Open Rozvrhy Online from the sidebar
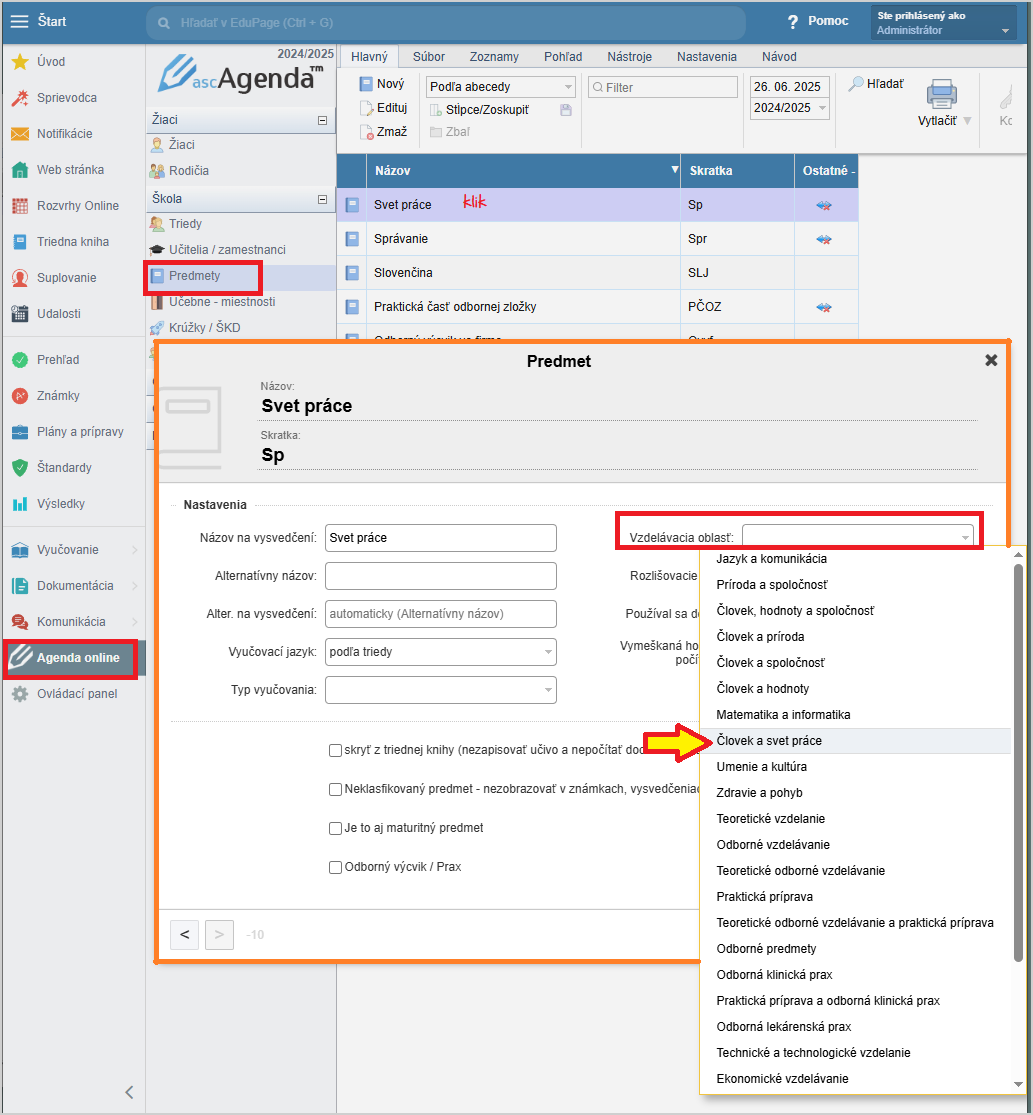The width and height of the screenshot is (1033, 1115). 20,206
